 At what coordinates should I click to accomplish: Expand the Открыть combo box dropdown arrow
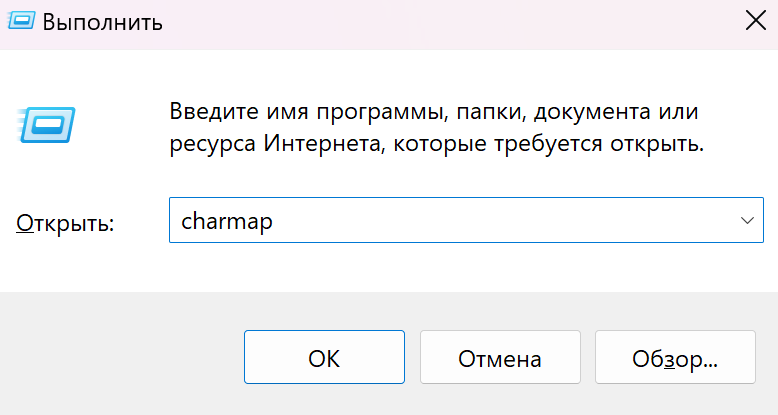745,221
